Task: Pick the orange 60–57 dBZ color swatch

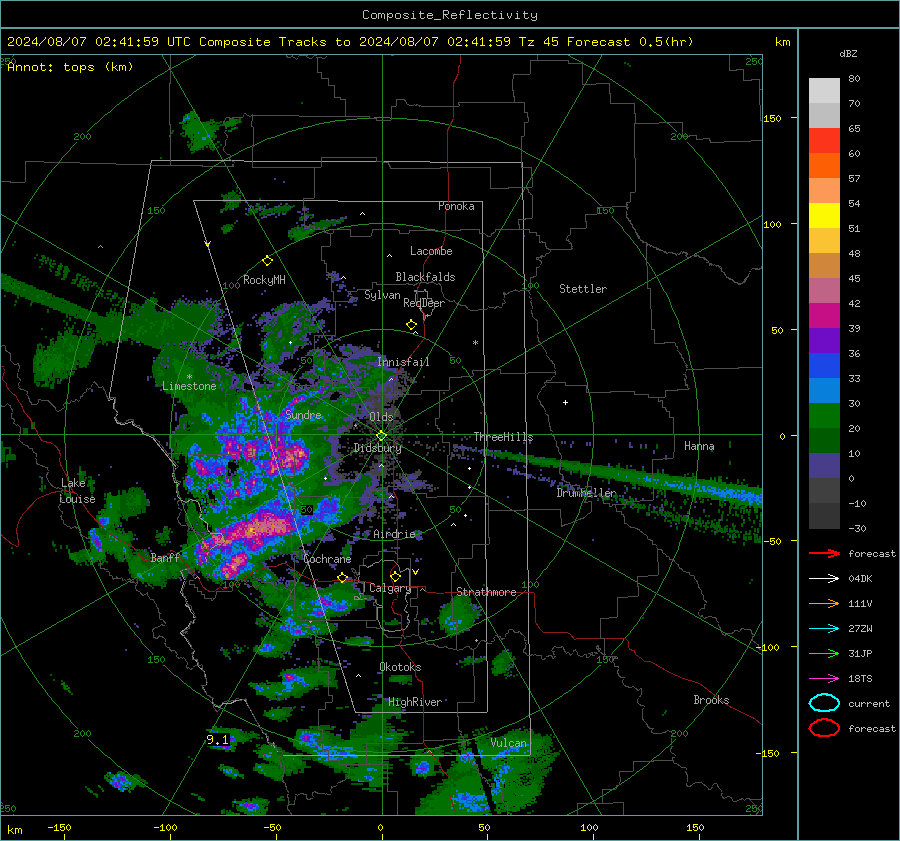Action: click(824, 165)
